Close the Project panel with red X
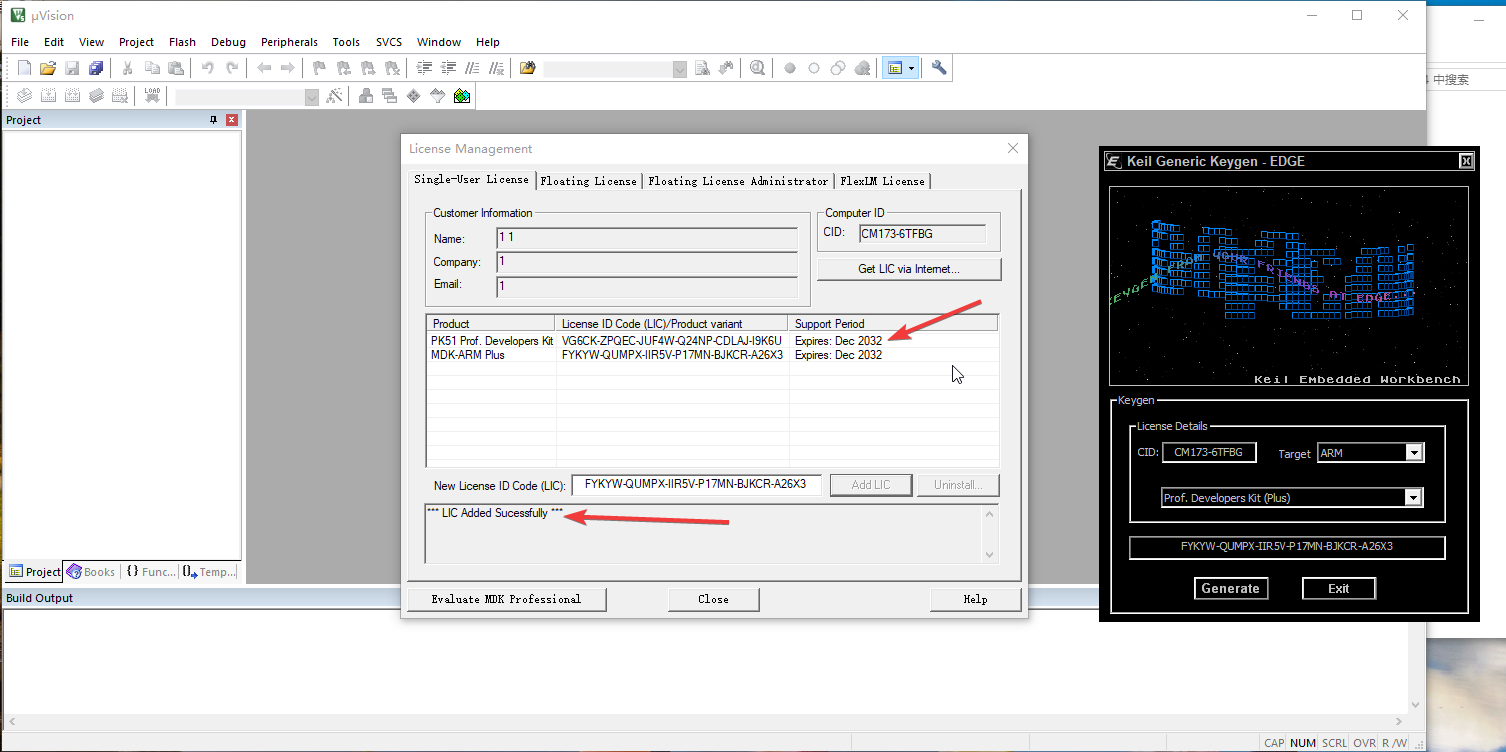This screenshot has height=752, width=1506. 232,120
